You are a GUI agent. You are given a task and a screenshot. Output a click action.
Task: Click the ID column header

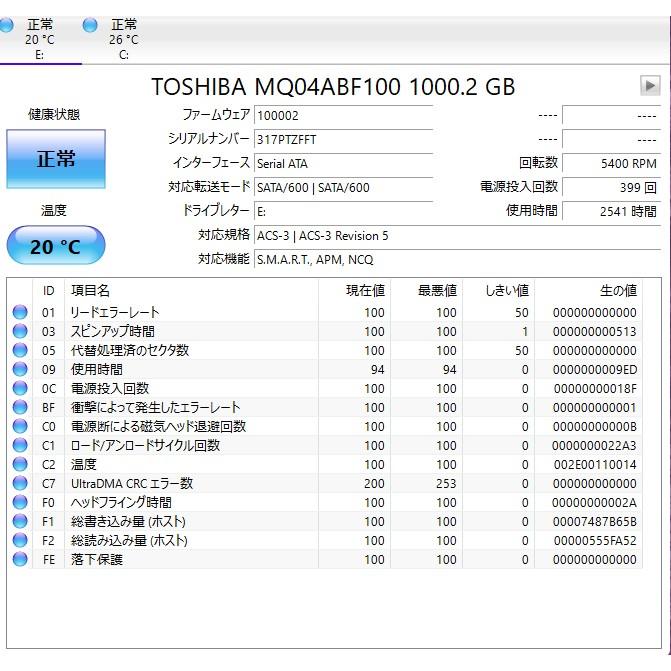(x=48, y=291)
